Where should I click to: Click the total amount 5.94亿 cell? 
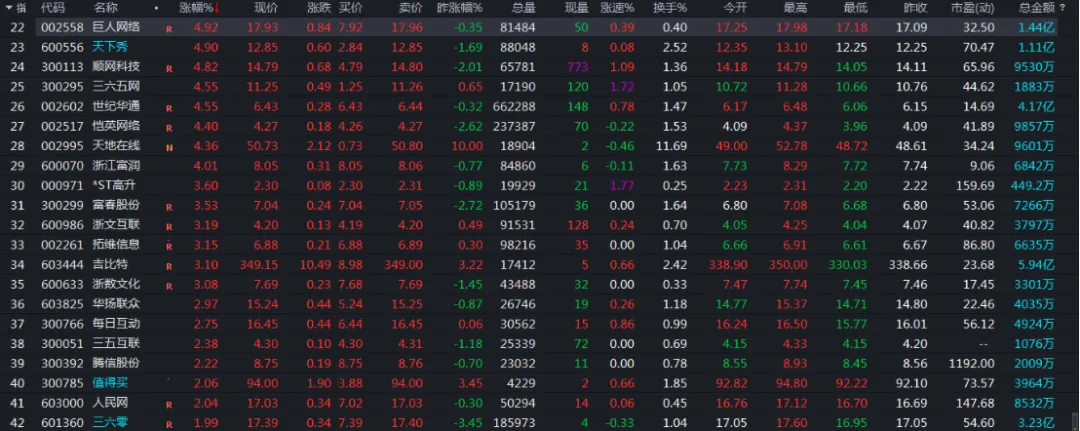click(1036, 264)
